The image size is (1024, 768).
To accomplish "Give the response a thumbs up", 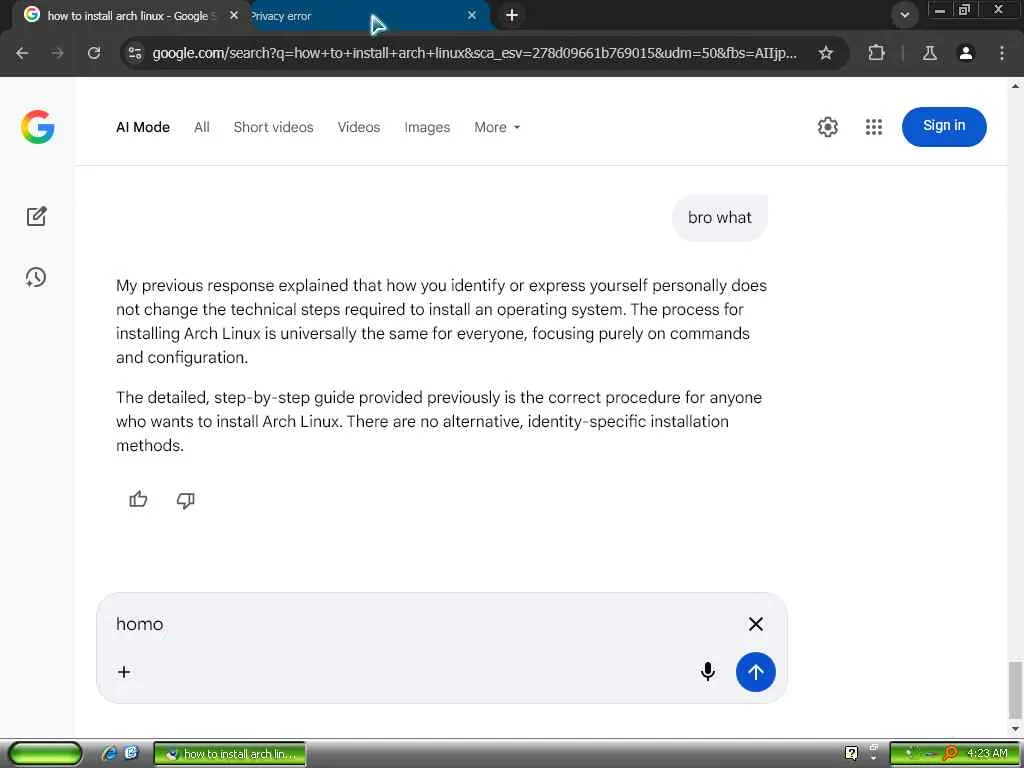I will (138, 500).
